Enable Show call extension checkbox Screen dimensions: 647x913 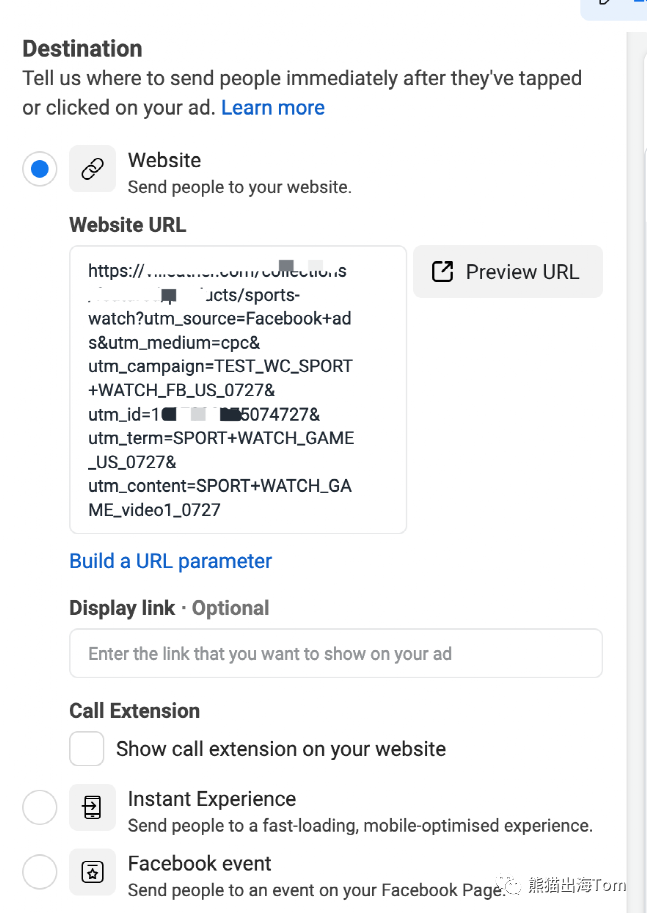(x=87, y=749)
